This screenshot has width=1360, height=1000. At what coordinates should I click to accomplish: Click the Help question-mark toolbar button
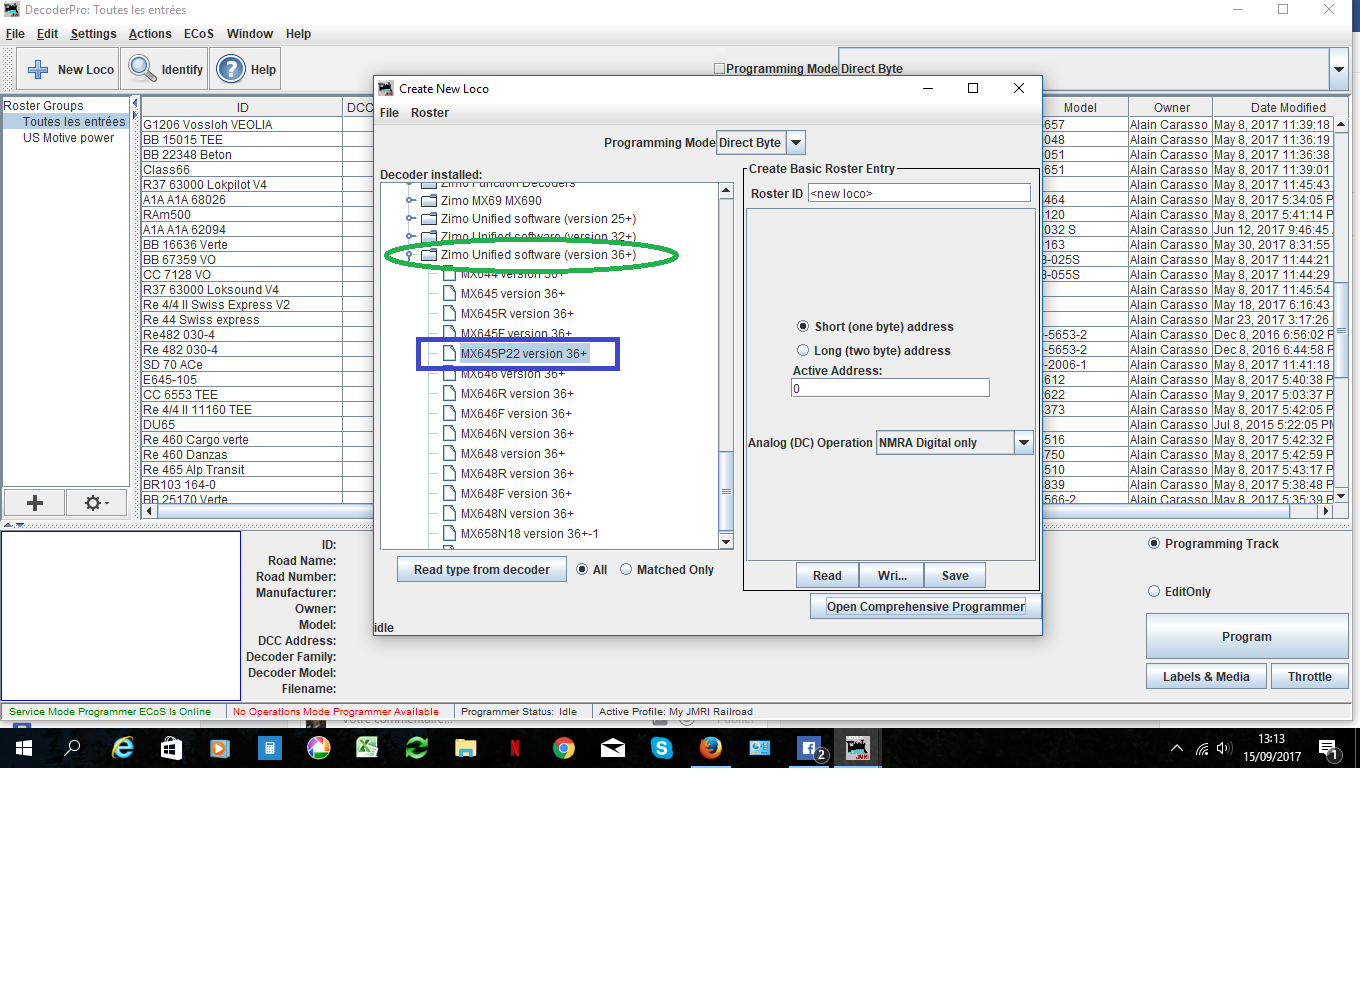coord(247,69)
